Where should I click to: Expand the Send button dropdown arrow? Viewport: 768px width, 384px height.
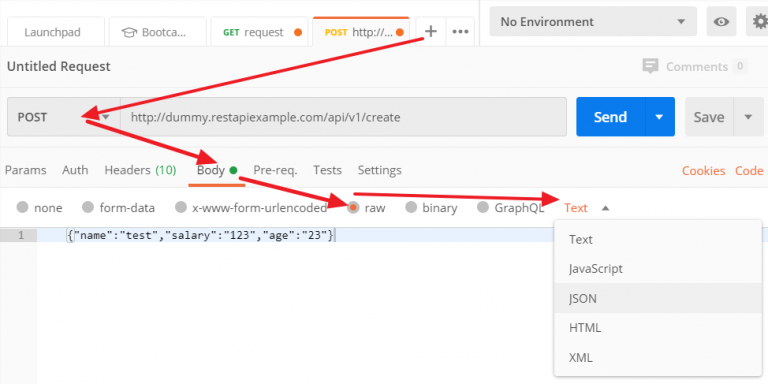660,117
